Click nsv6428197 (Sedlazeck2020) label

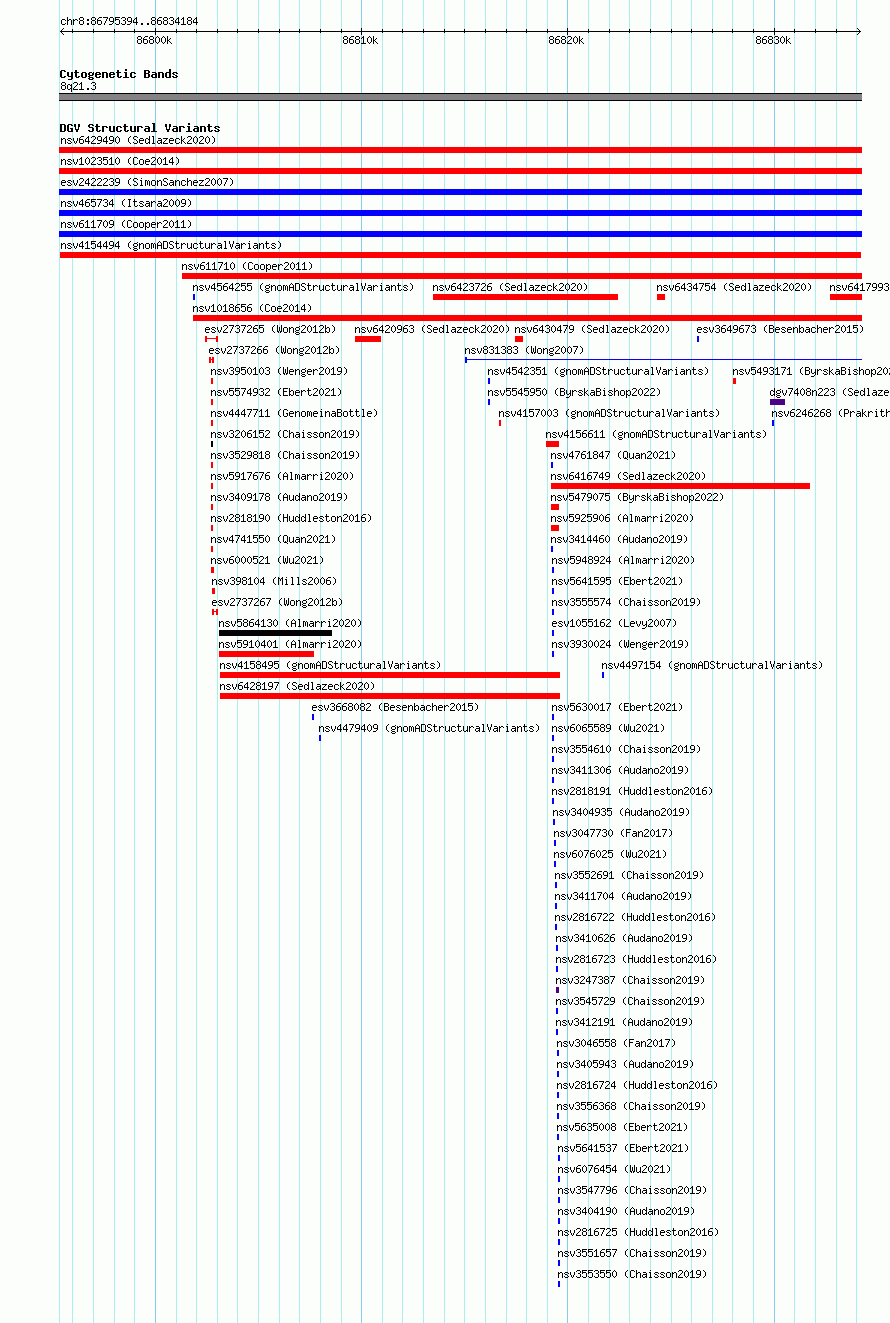(297, 687)
